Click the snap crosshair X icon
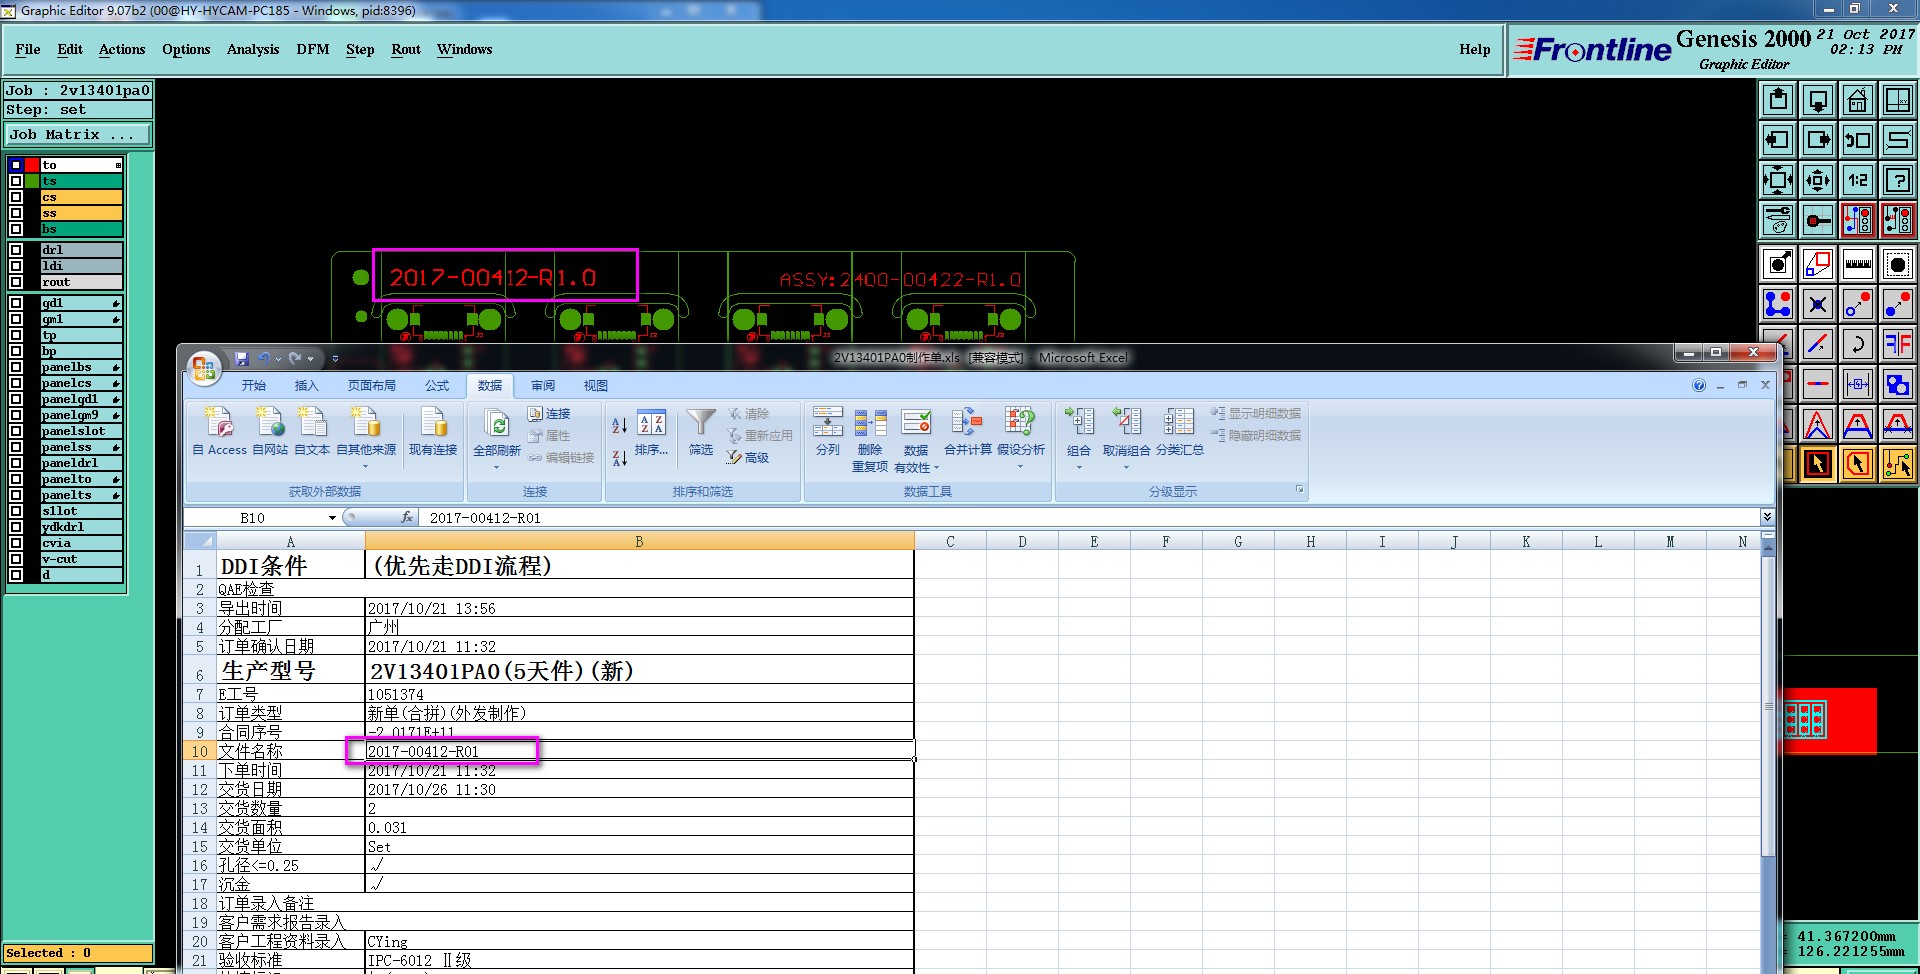This screenshot has width=1920, height=974. pos(1818,304)
